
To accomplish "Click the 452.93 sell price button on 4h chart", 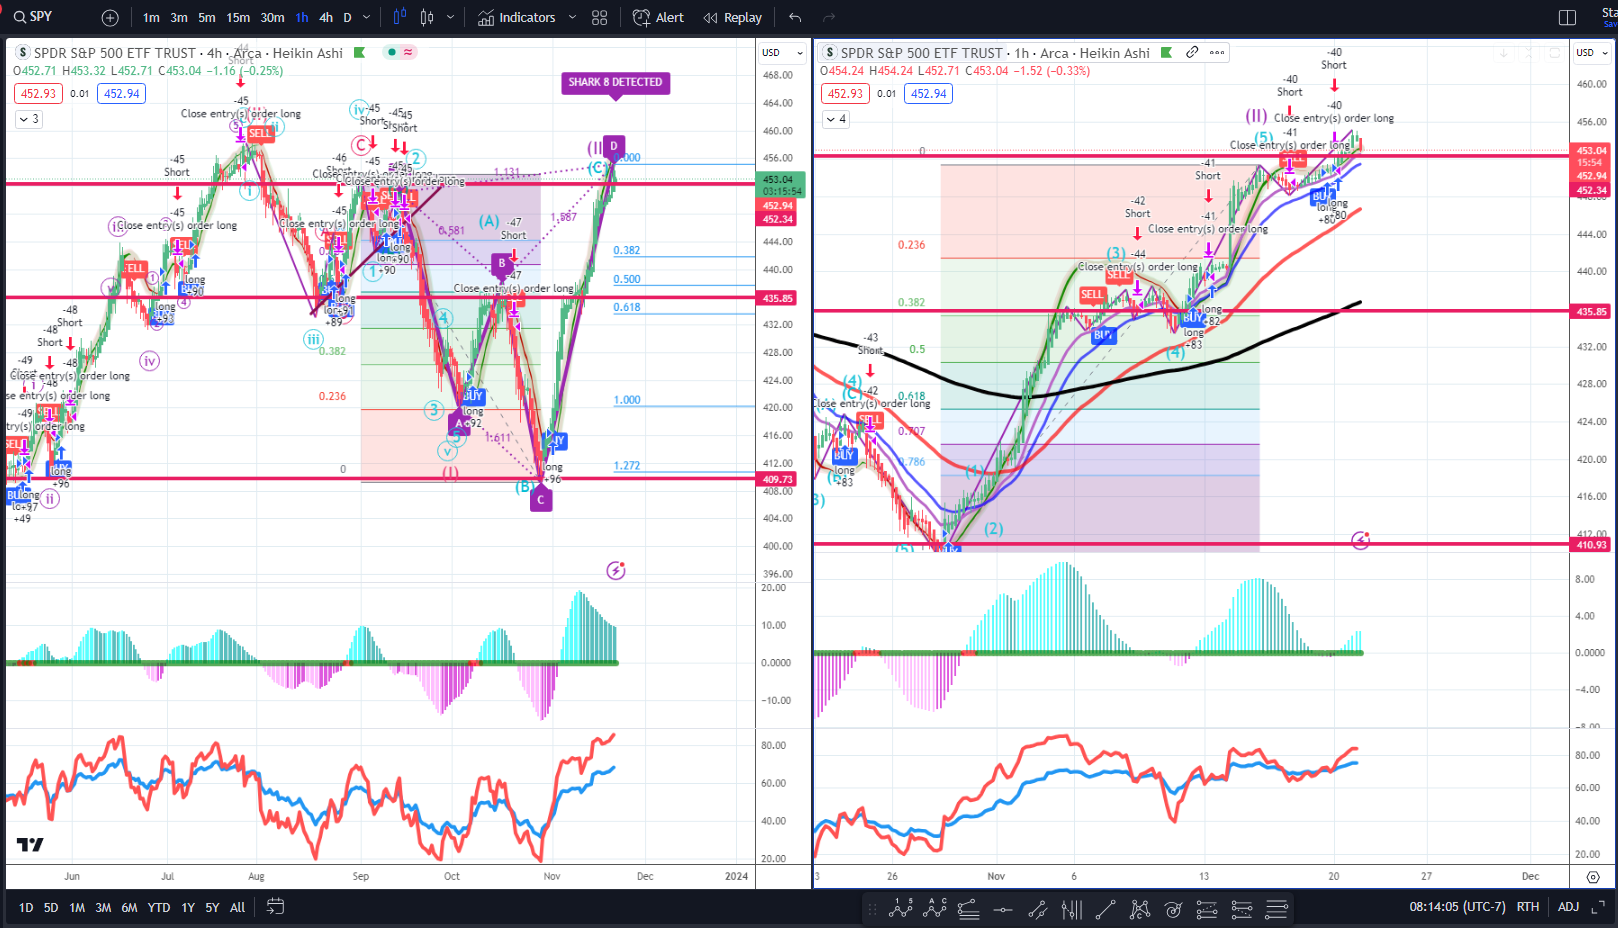I will (x=39, y=94).
